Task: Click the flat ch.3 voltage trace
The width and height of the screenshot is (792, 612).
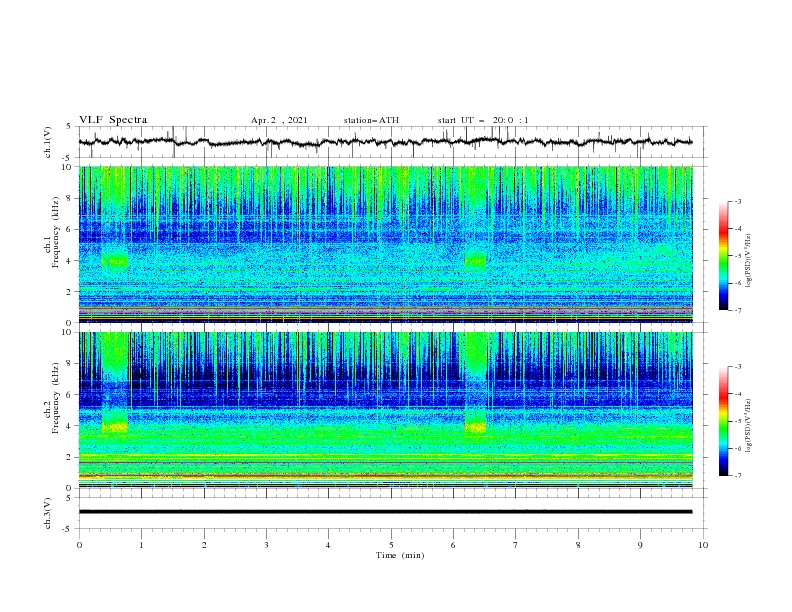Action: (385, 512)
